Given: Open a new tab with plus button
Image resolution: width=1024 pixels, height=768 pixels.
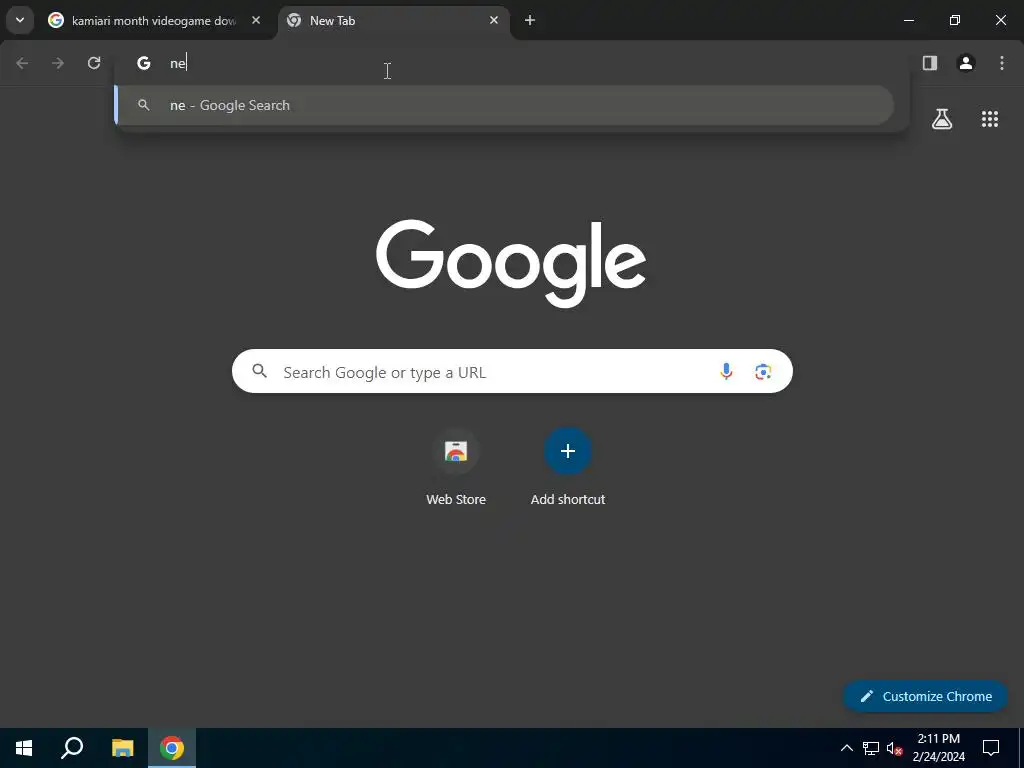Looking at the screenshot, I should coord(530,20).
